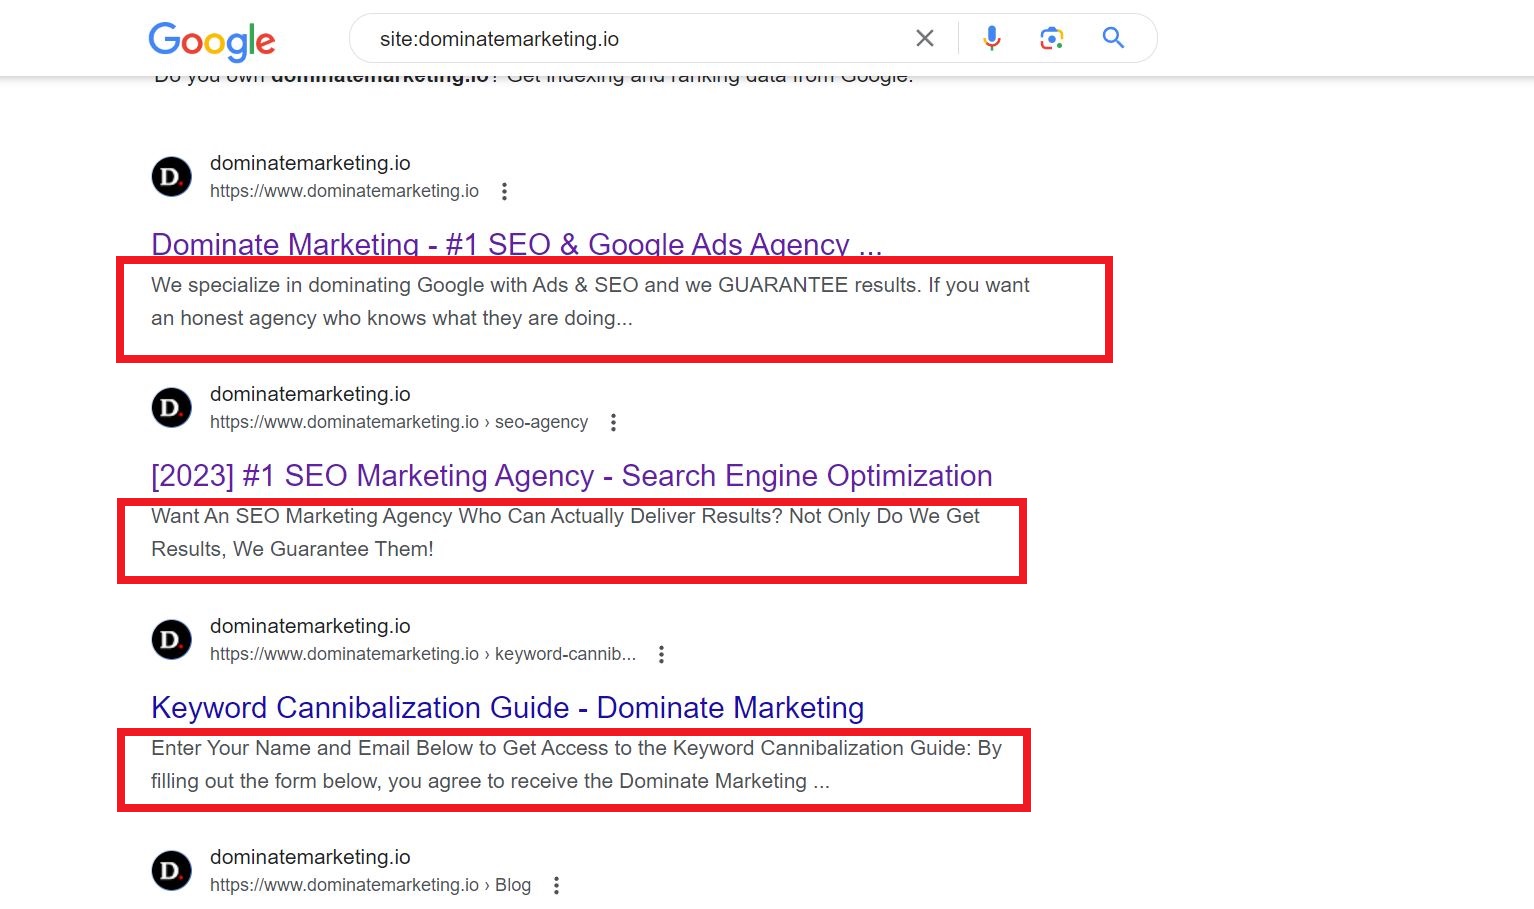Viewport: 1534px width, 909px height.
Task: Open Keyword Cannibalization Guide - Dominate Marketing link
Action: (x=508, y=707)
